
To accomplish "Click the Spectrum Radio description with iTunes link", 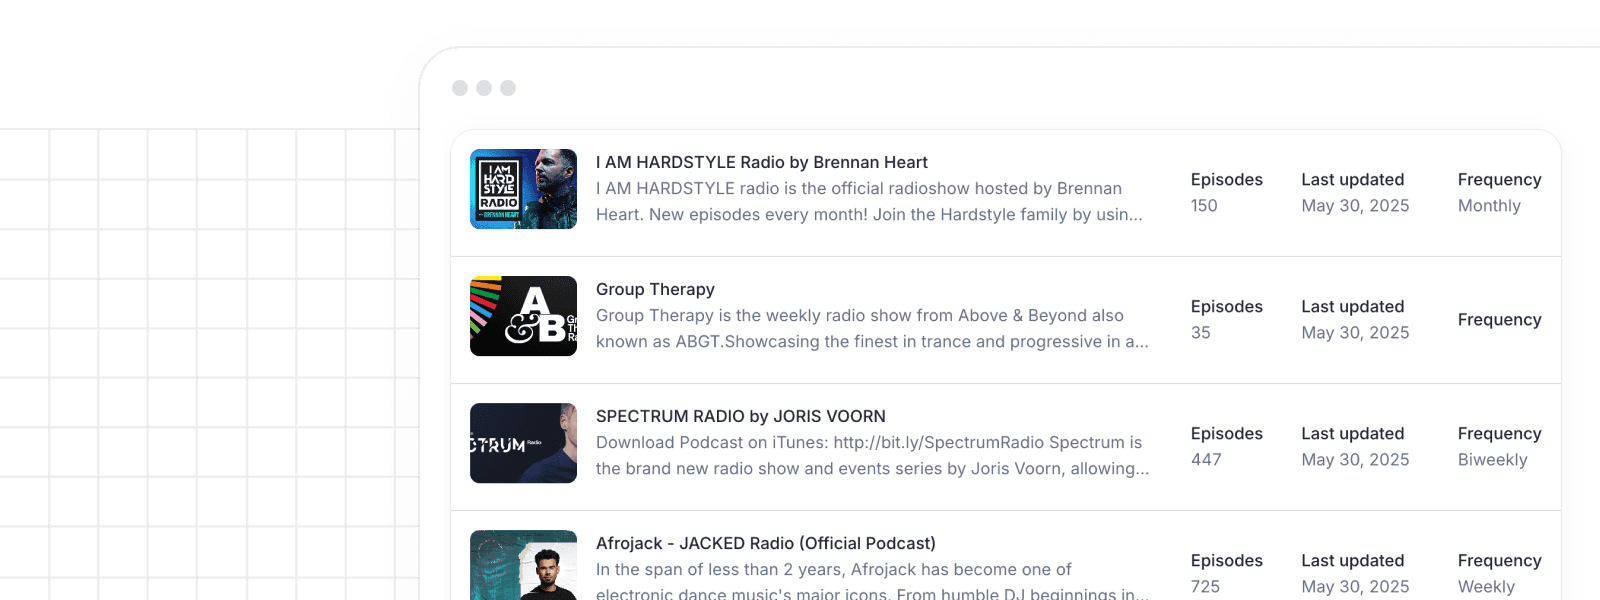I will coord(870,455).
